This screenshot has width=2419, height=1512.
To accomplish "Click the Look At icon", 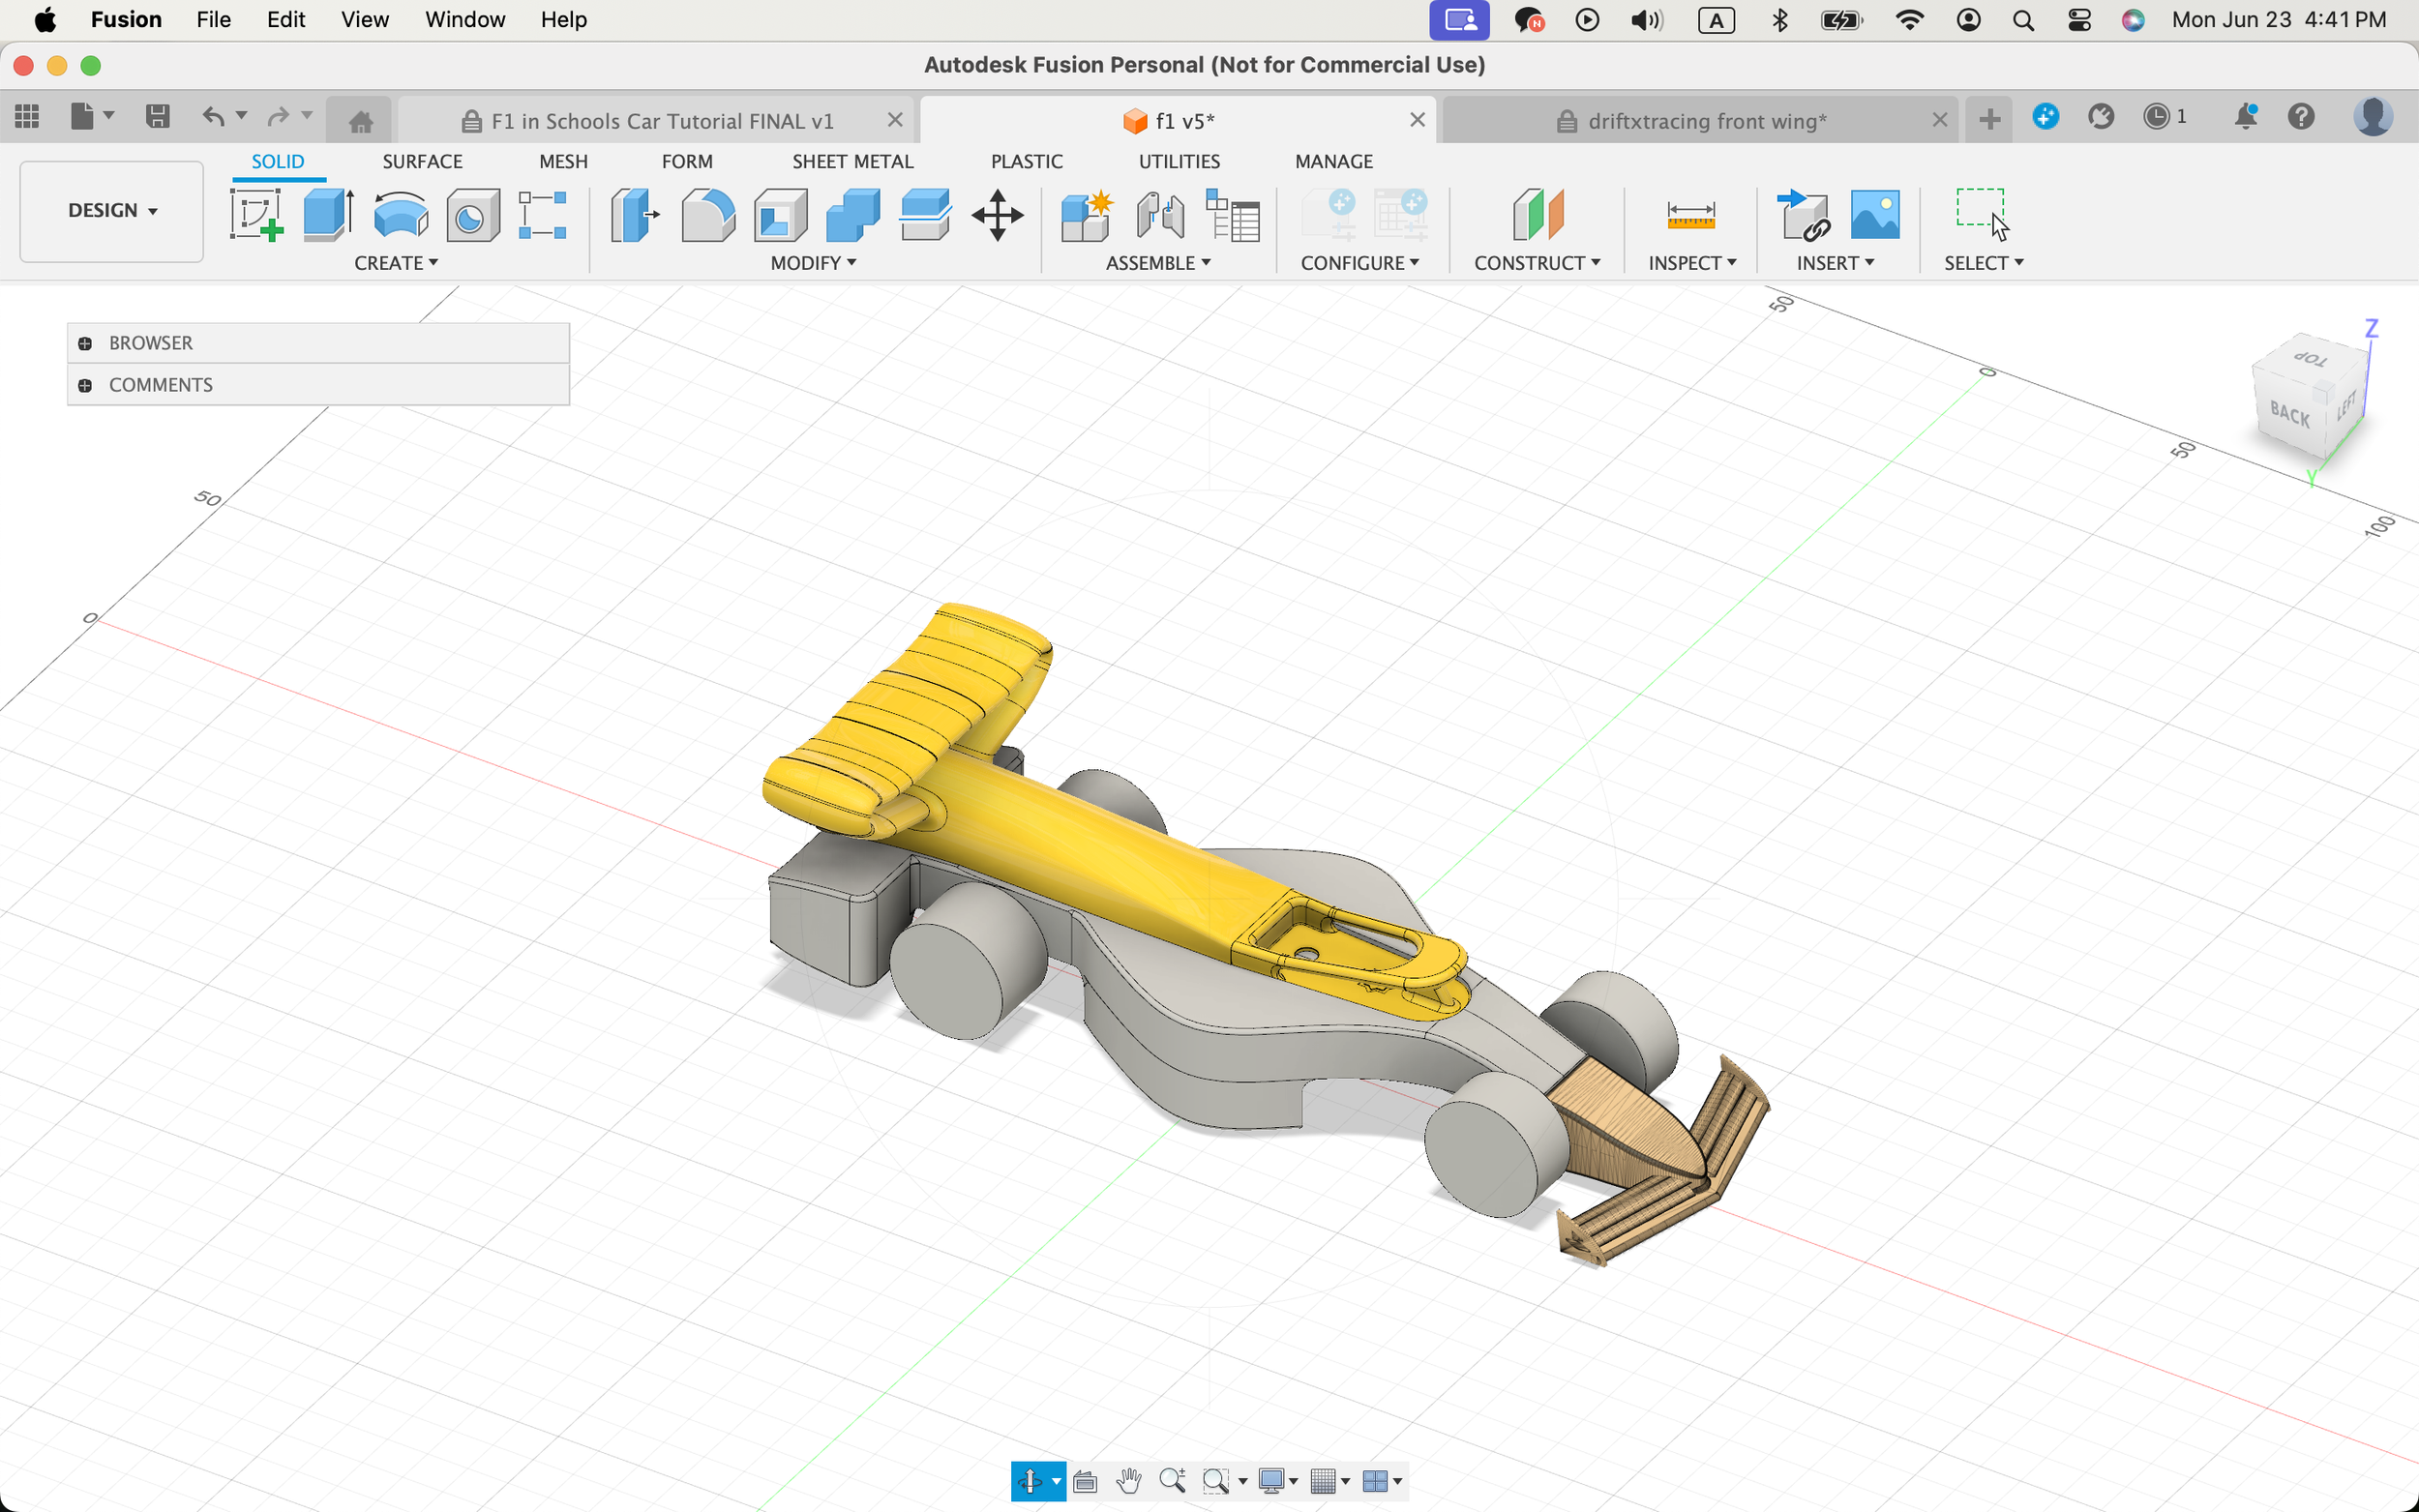I will tap(1085, 1481).
